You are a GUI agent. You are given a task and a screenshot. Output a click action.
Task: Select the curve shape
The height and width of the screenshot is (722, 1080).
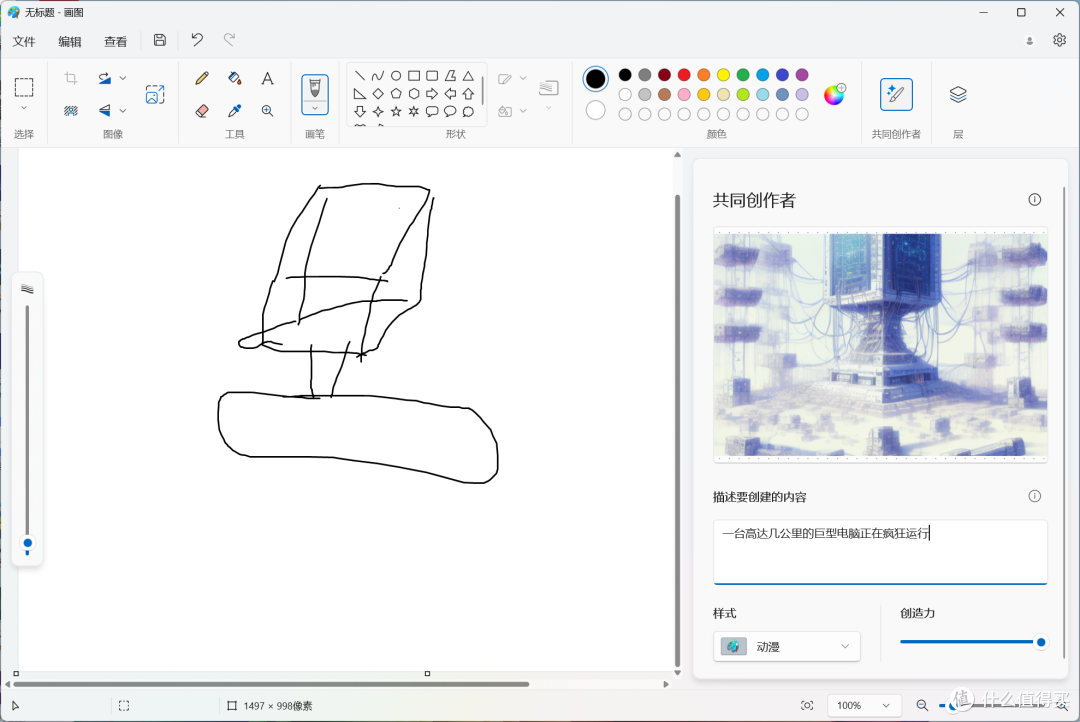(377, 76)
